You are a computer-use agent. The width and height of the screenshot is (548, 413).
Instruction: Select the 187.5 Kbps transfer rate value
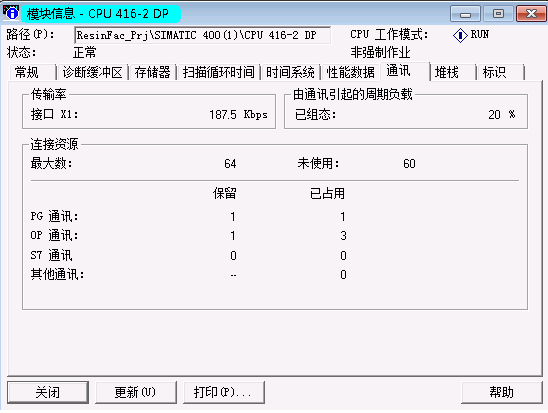pos(238,115)
